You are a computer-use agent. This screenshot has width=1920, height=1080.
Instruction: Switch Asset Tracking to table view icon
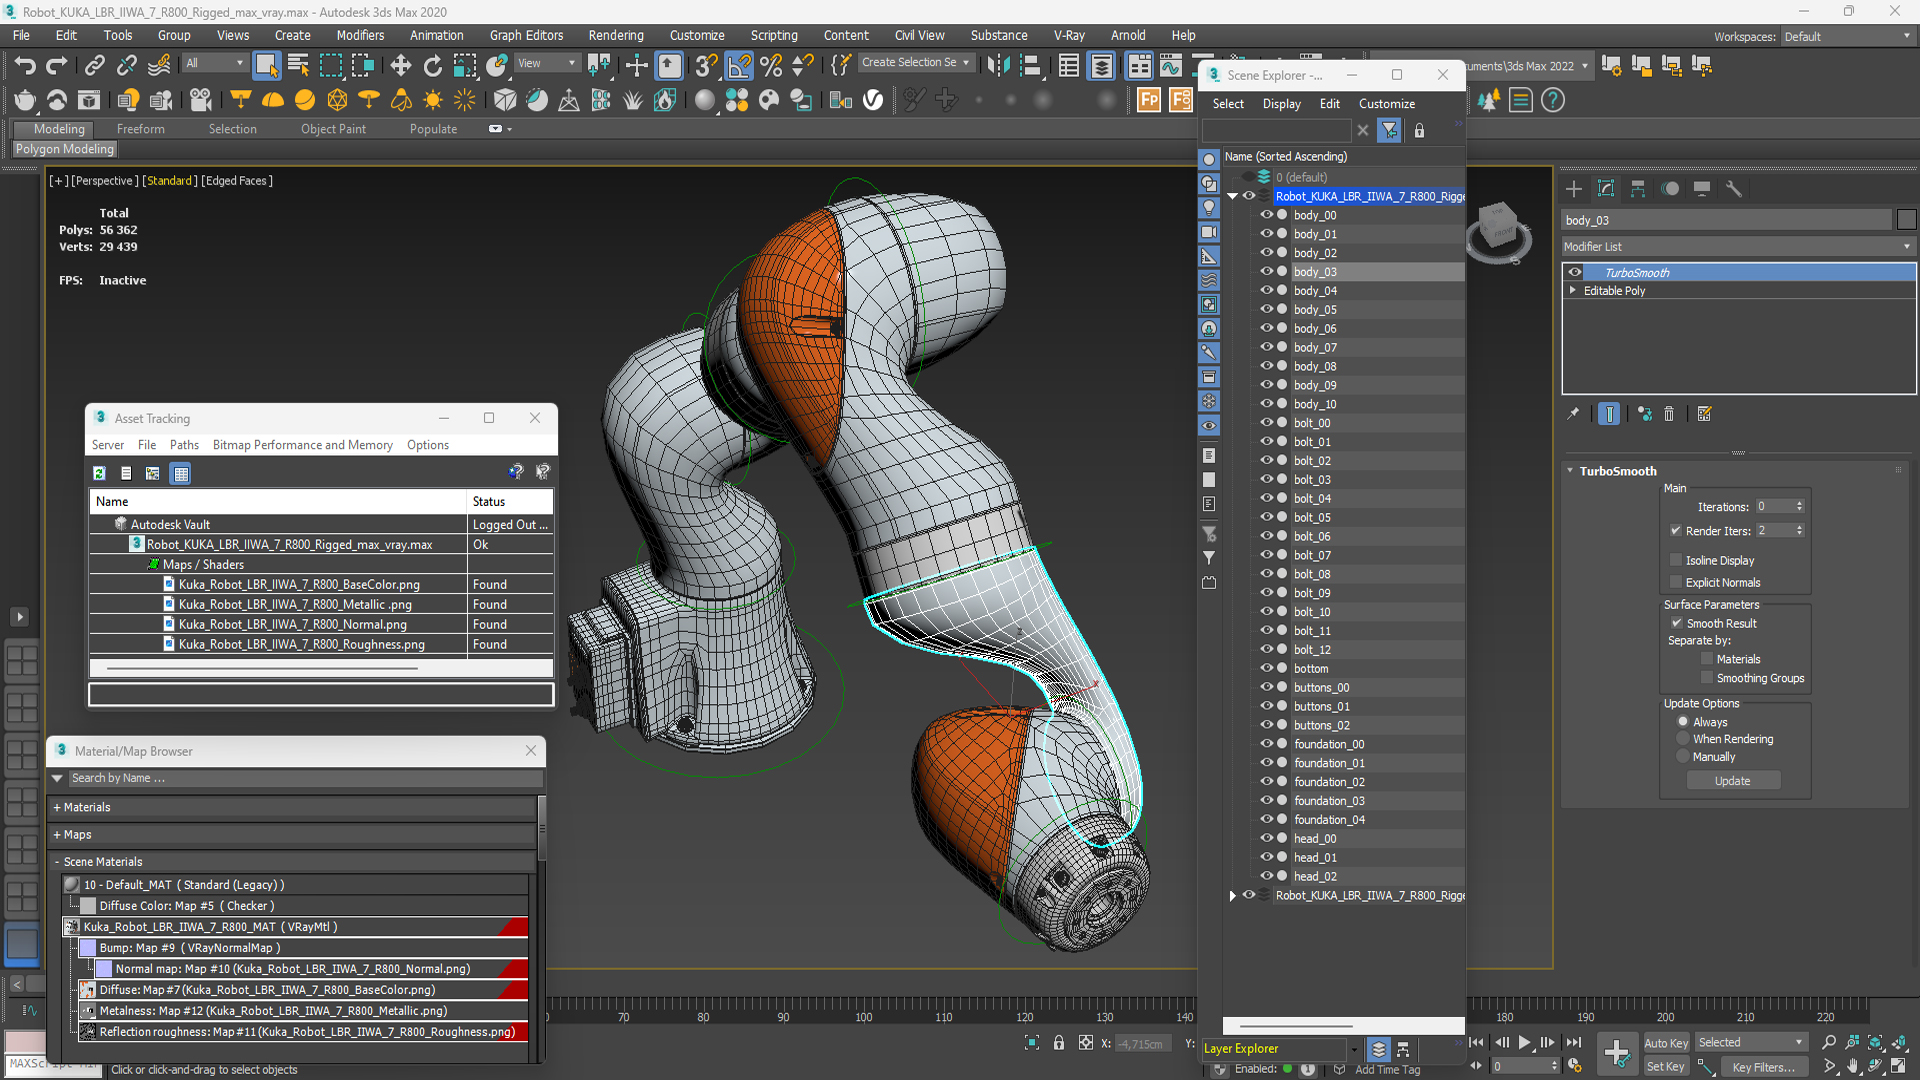[x=181, y=473]
